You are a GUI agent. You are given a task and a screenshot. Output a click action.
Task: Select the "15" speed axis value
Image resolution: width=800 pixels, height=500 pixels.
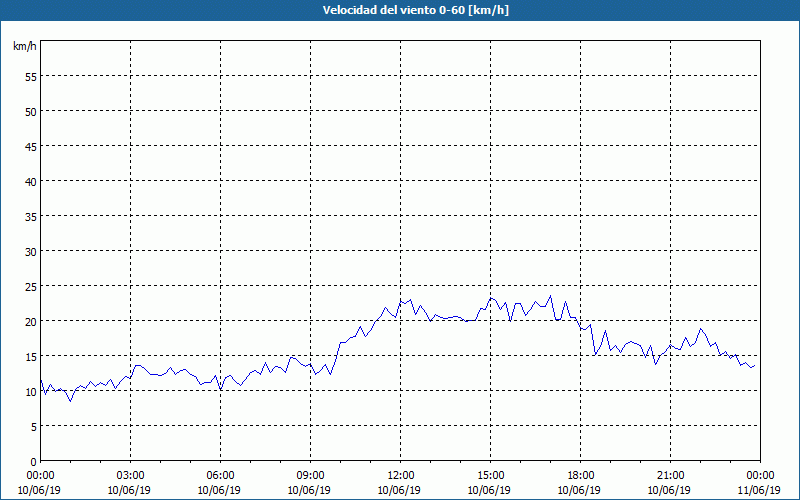tap(31, 356)
